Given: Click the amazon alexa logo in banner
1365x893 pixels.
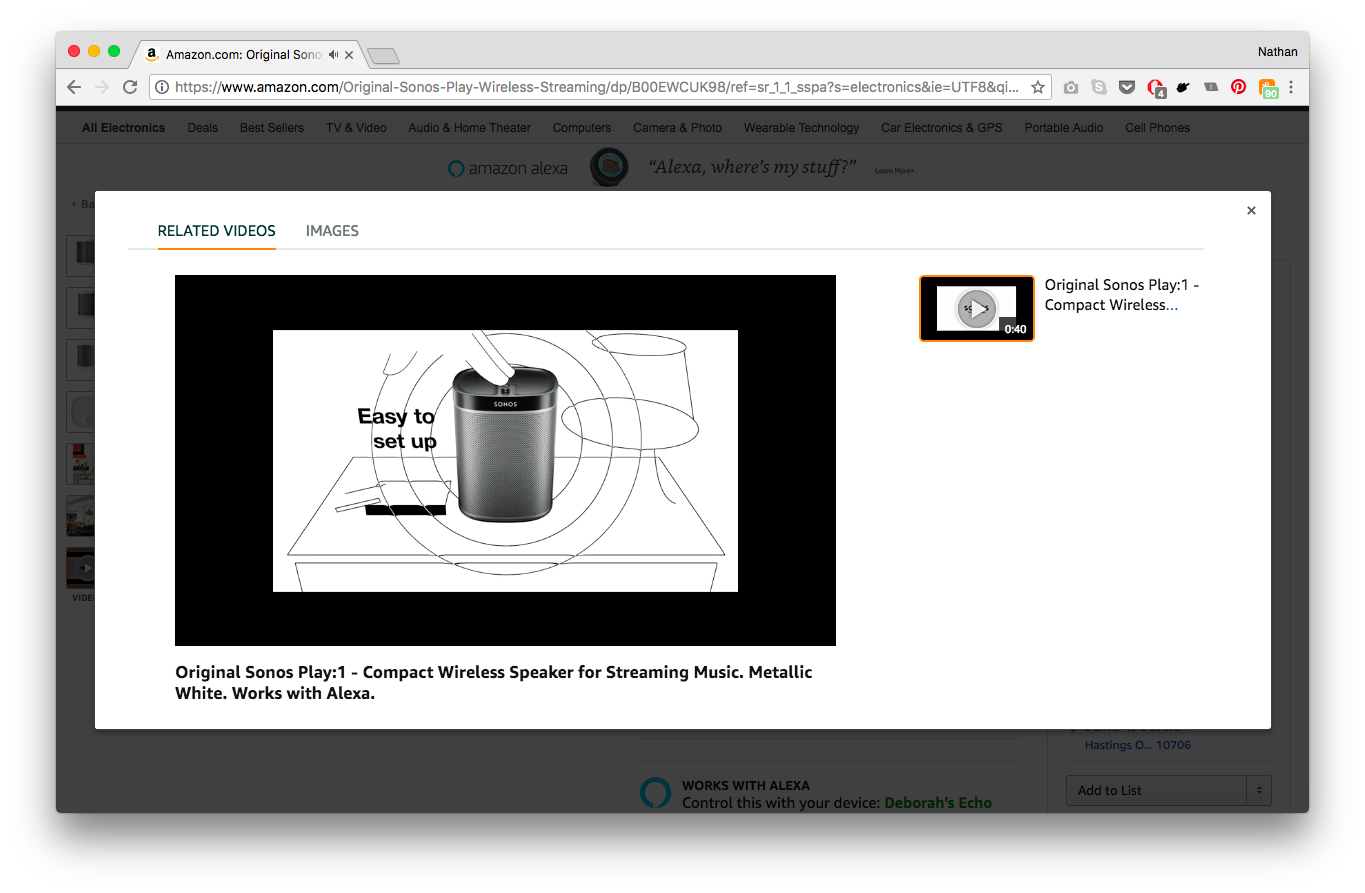Looking at the screenshot, I should coord(508,168).
